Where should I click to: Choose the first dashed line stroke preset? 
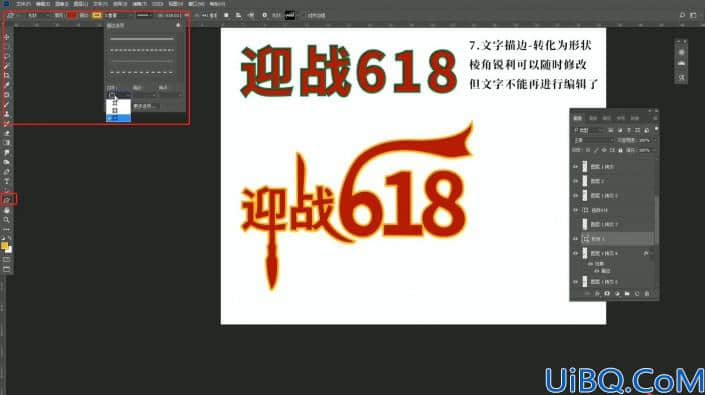pos(142,50)
